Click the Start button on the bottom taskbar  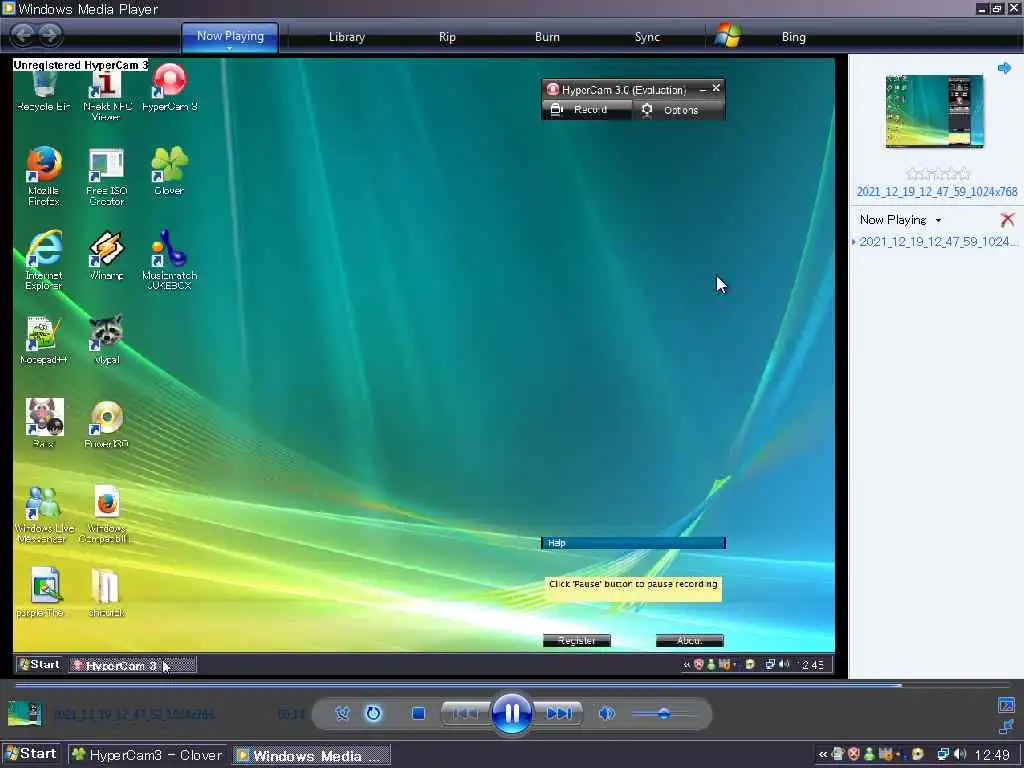click(x=31, y=754)
